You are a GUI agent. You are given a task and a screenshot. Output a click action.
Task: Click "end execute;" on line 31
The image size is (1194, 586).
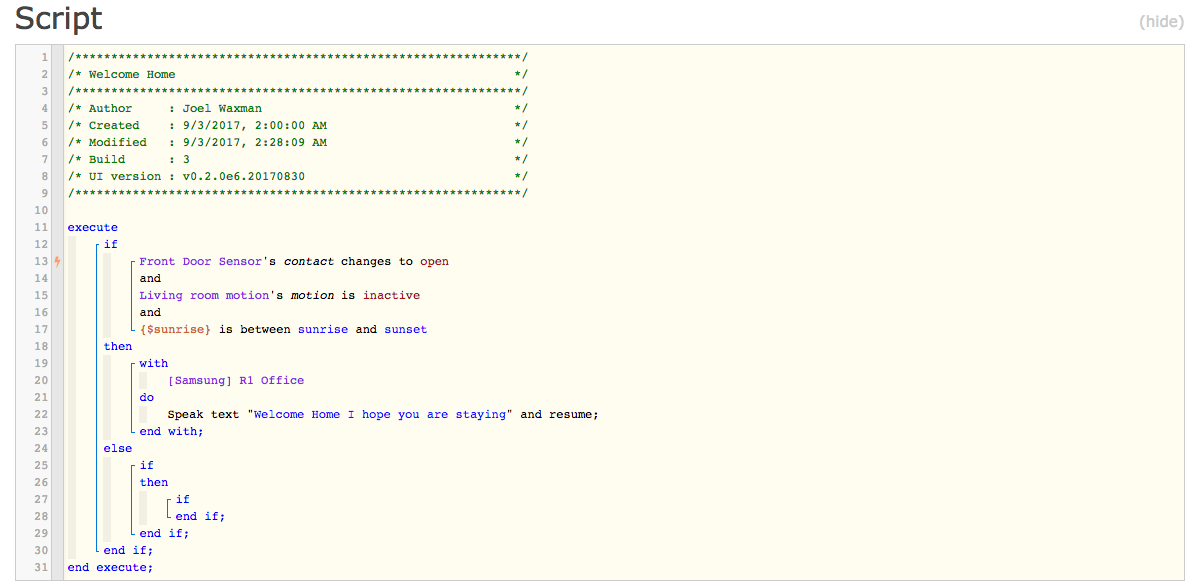click(x=110, y=568)
